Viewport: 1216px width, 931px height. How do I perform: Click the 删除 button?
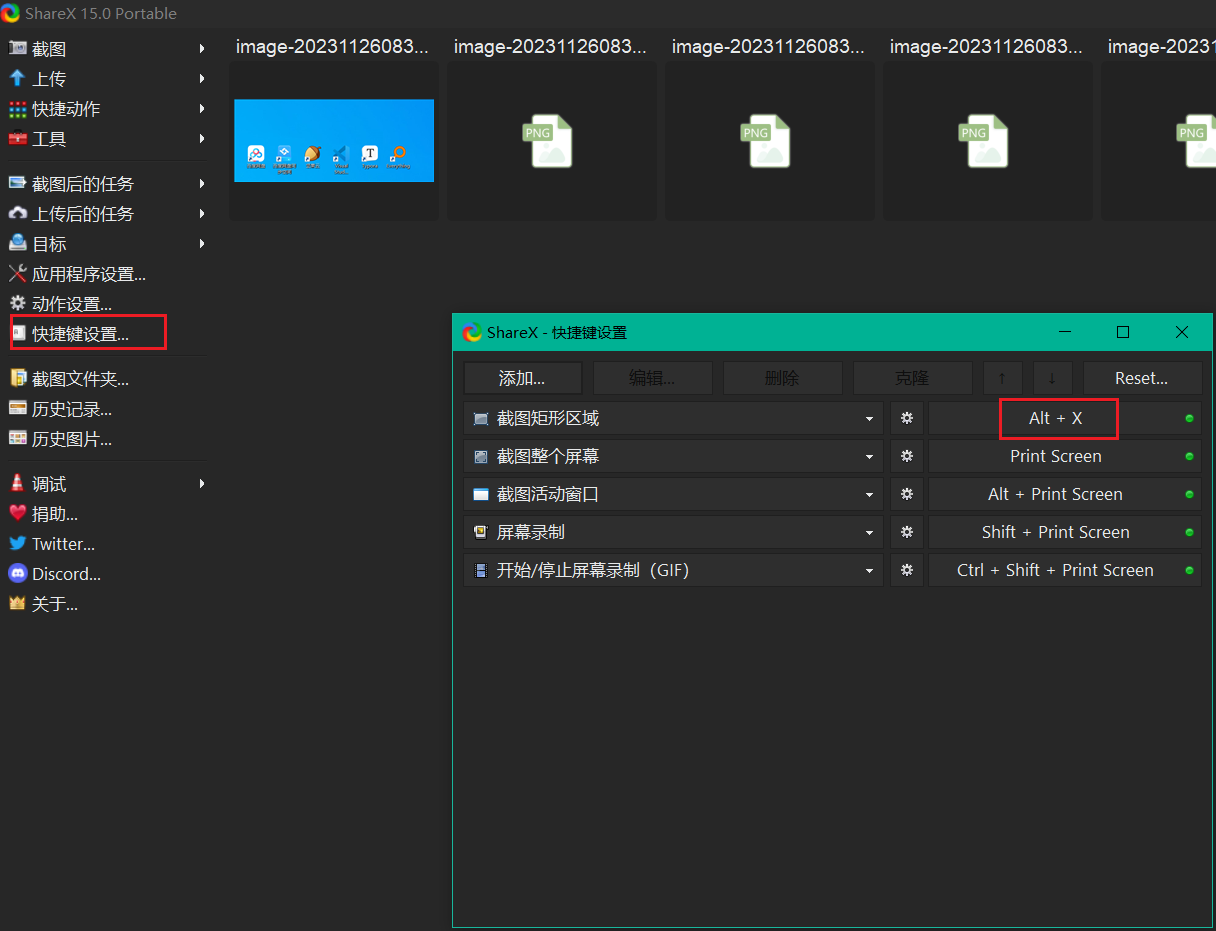pyautogui.click(x=782, y=378)
